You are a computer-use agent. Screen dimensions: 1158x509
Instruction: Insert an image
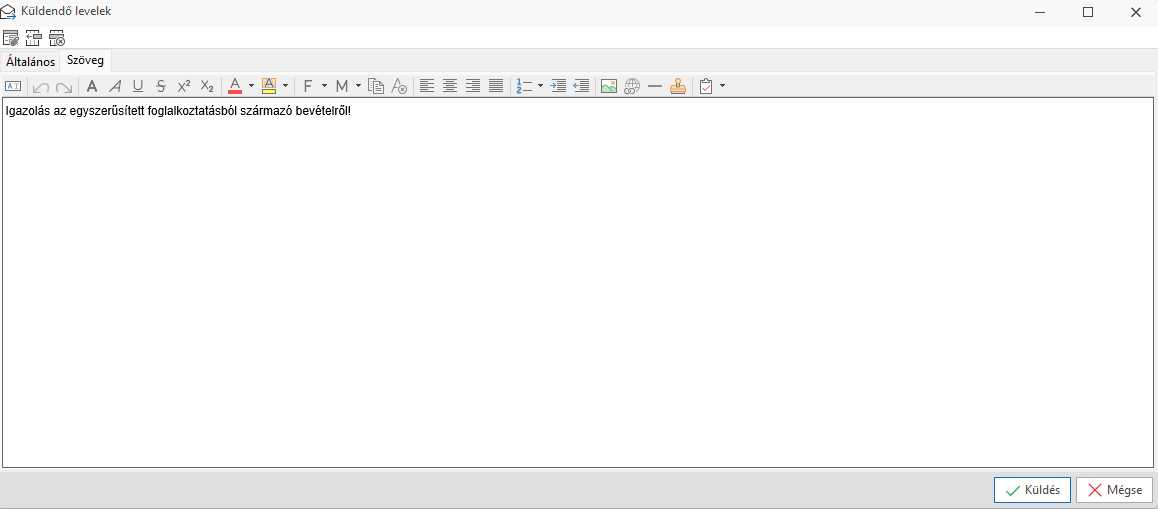[x=609, y=86]
